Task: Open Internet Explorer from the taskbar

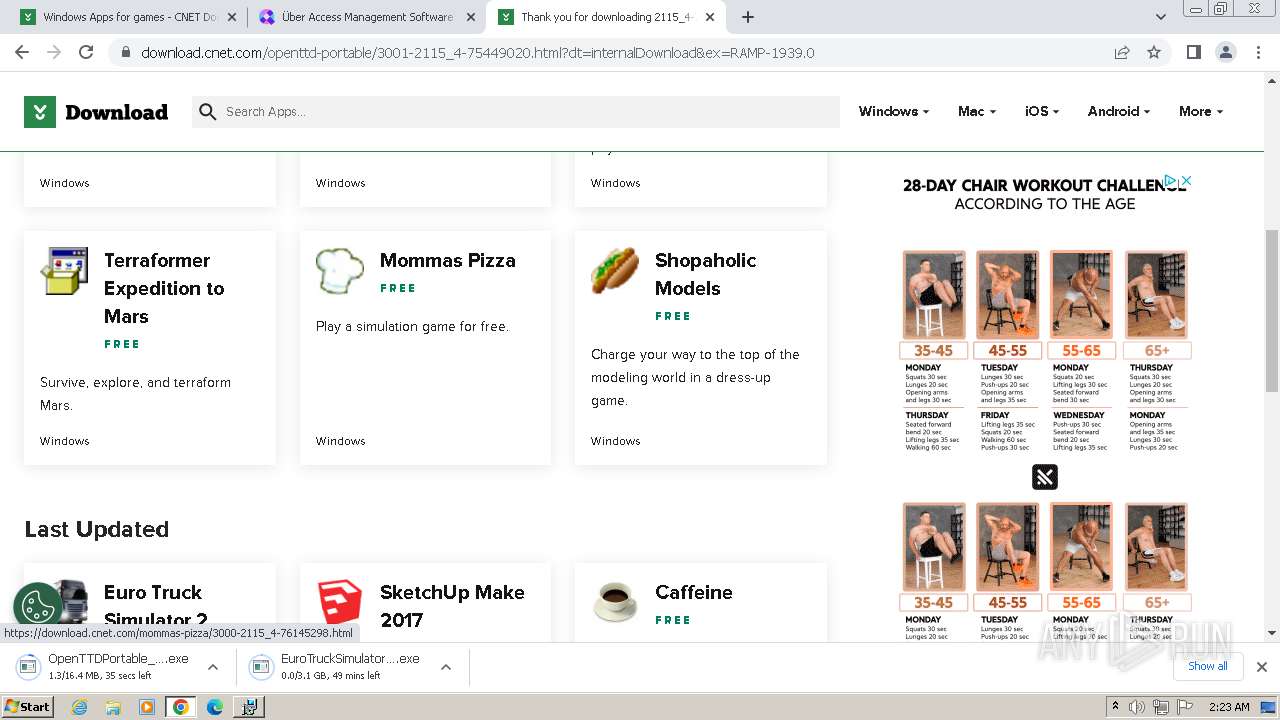Action: pos(80,707)
